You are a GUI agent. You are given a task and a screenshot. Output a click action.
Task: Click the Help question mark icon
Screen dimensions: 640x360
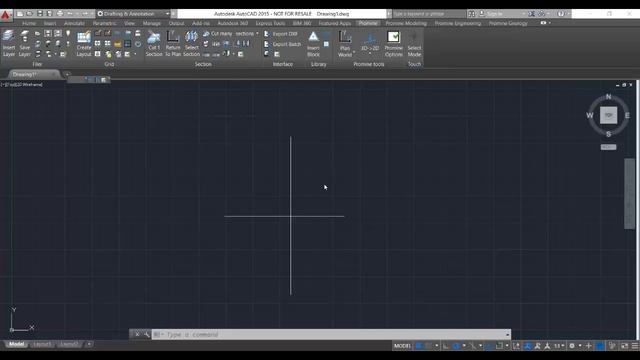pyautogui.click(x=561, y=13)
